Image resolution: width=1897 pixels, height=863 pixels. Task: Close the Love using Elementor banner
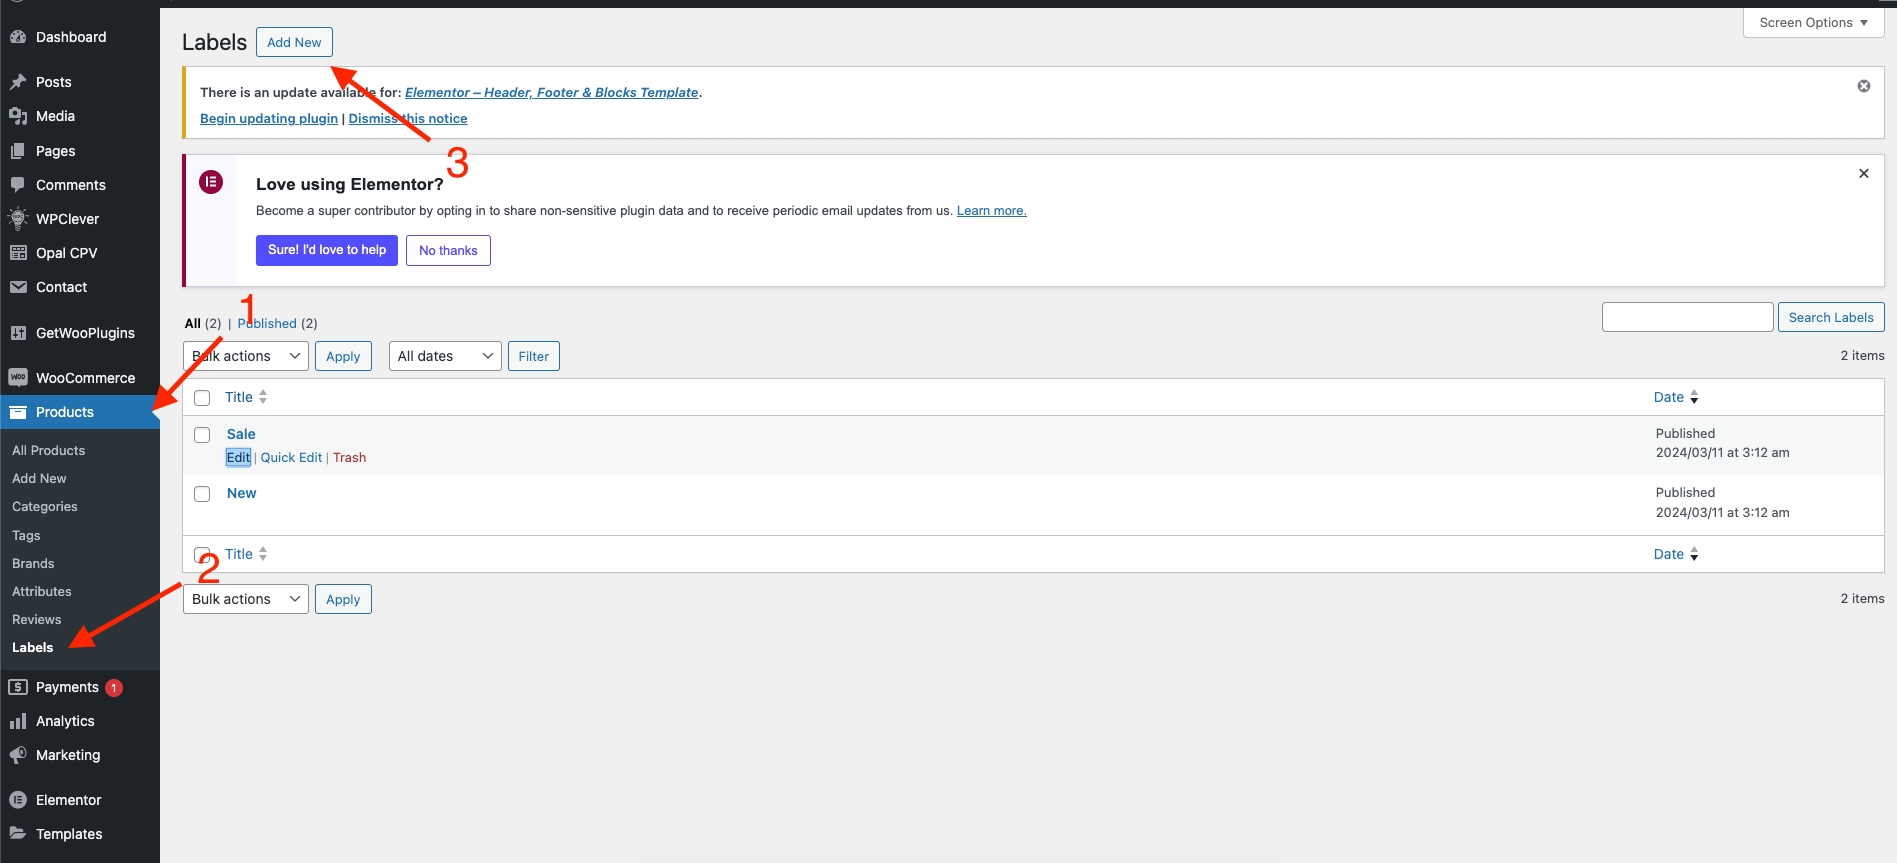tap(1864, 174)
